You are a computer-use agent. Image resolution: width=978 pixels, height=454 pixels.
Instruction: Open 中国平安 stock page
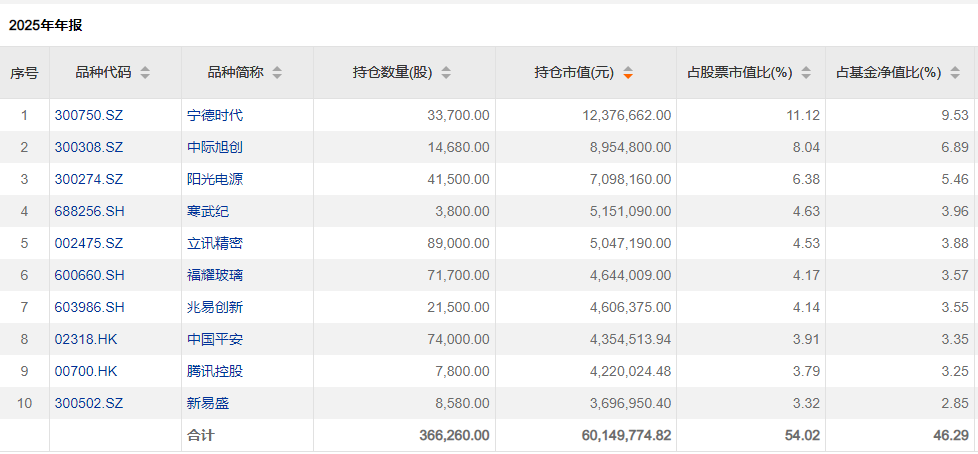coord(215,339)
